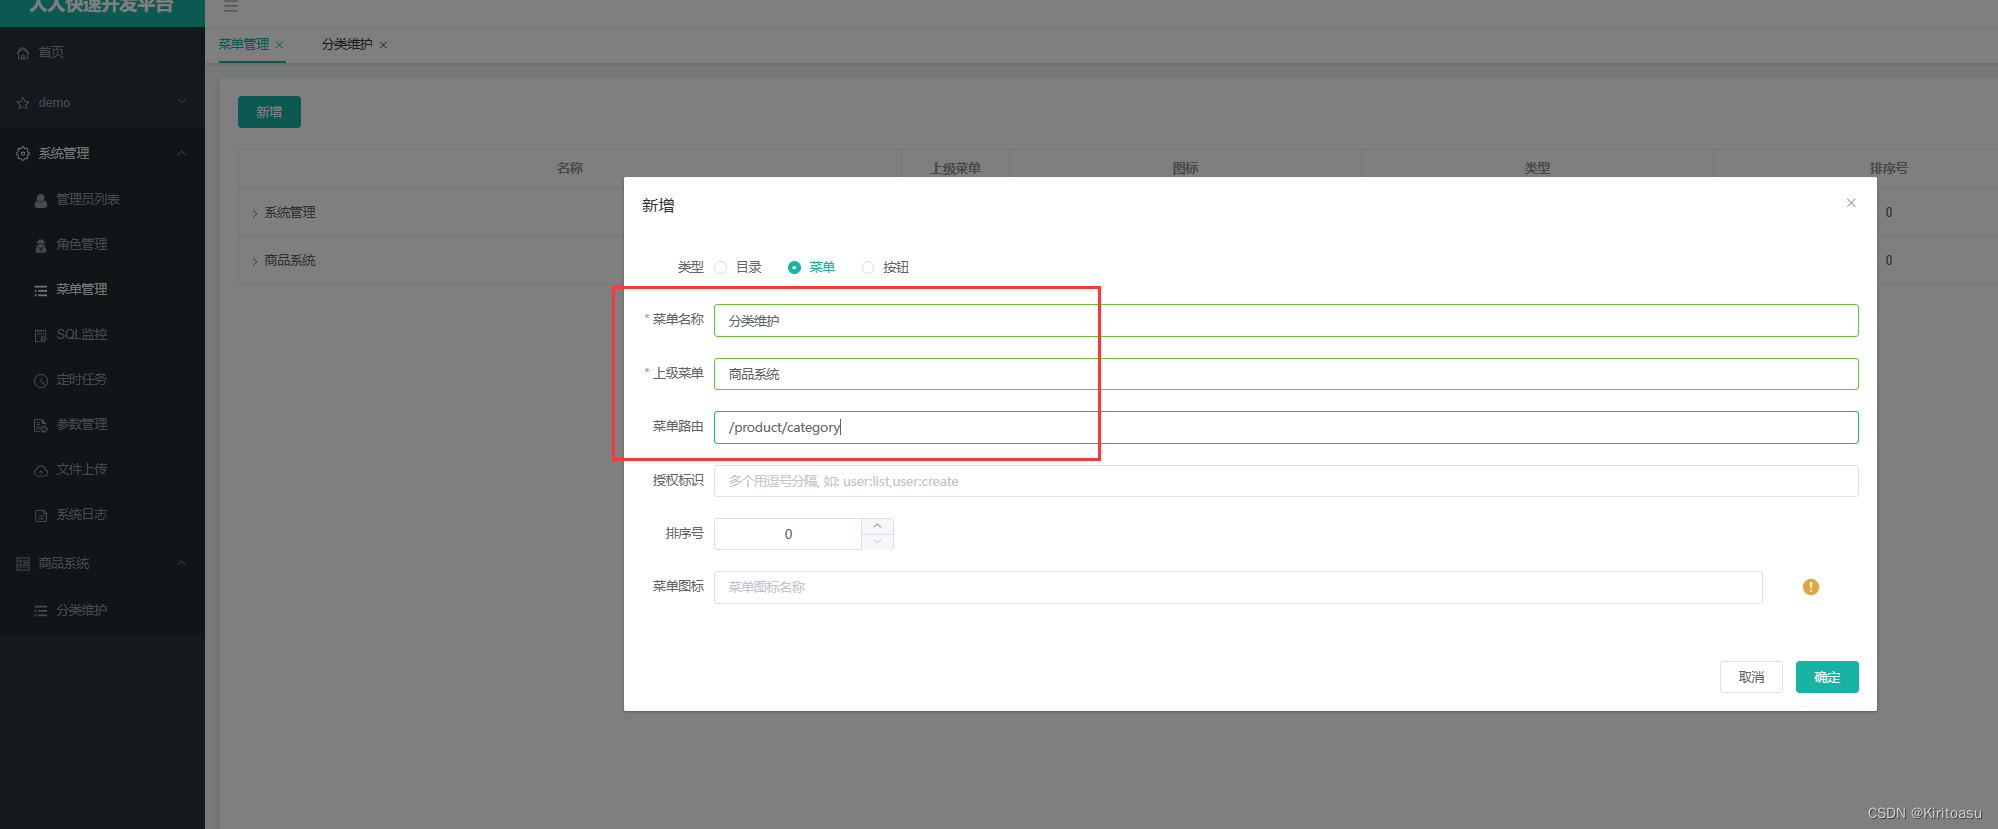Click the 取消 button

1751,677
